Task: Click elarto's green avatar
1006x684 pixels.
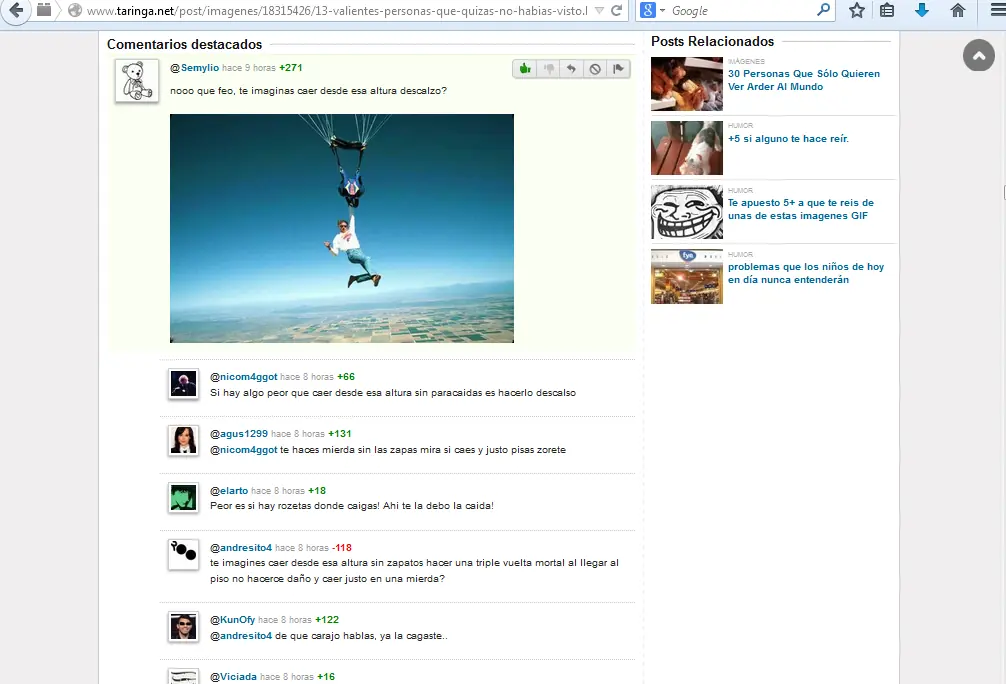Action: tap(183, 497)
